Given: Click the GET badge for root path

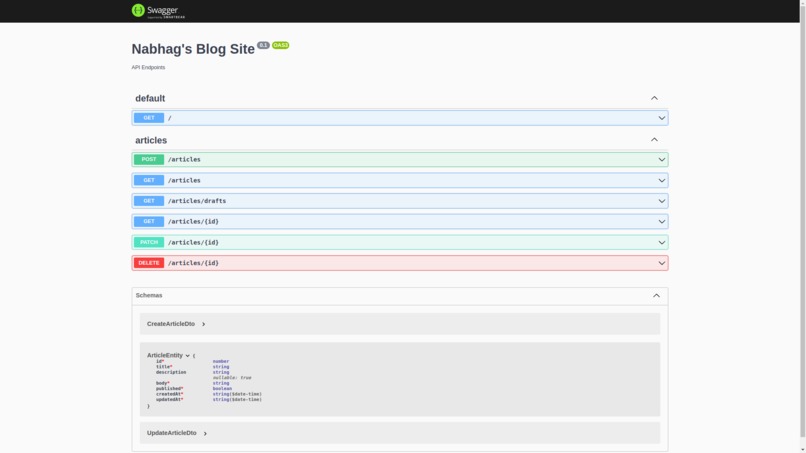Looking at the screenshot, I should pyautogui.click(x=149, y=118).
